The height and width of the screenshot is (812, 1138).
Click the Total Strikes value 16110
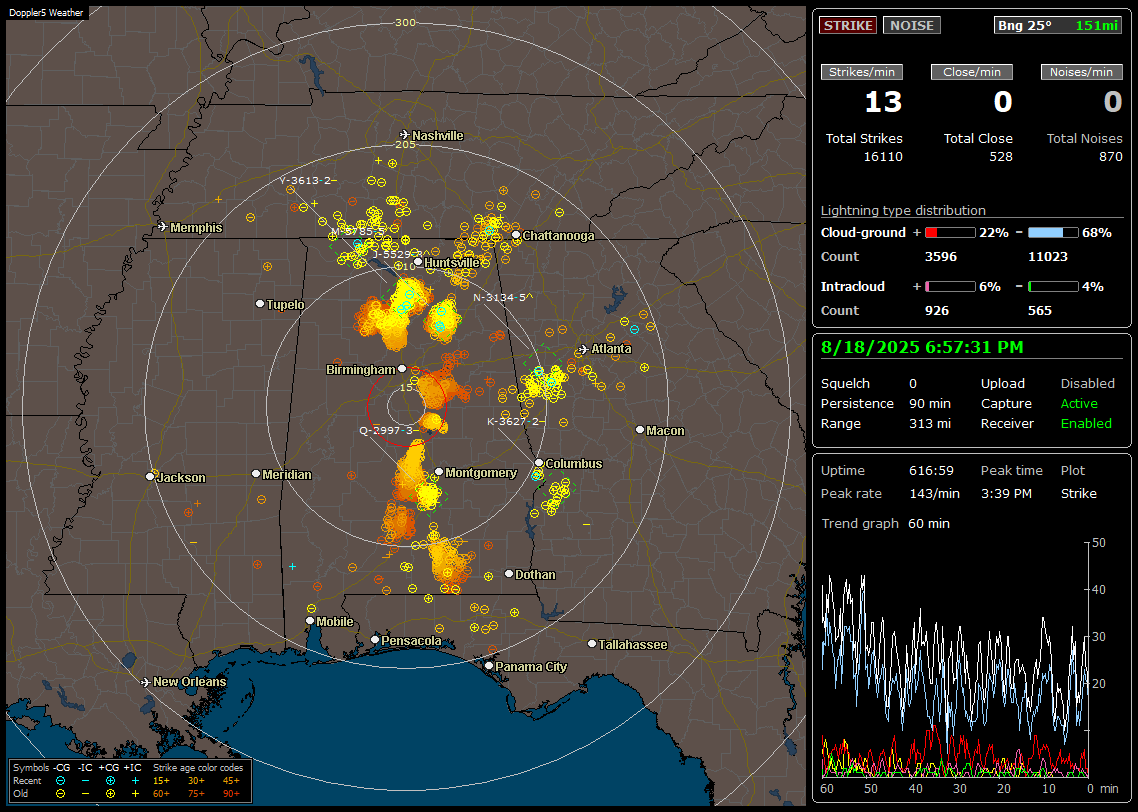pyautogui.click(x=883, y=157)
